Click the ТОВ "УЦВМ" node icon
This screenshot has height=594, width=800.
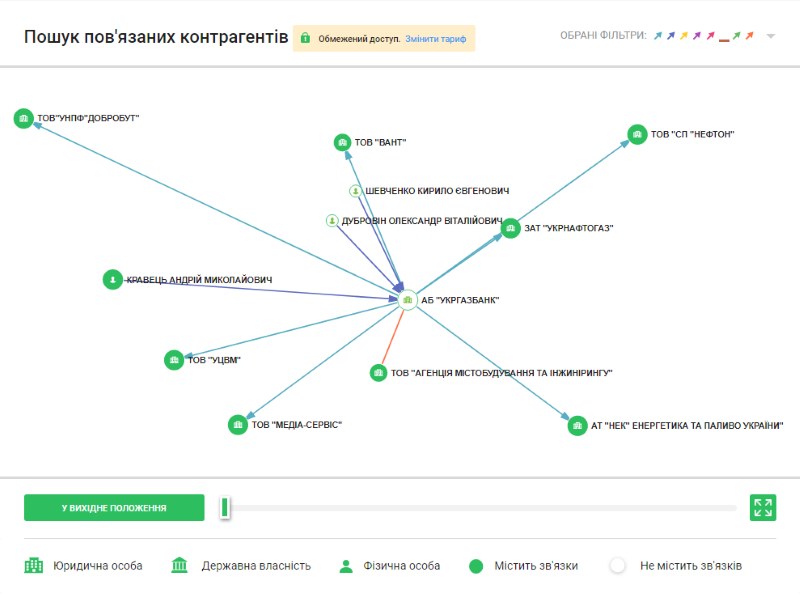(174, 360)
